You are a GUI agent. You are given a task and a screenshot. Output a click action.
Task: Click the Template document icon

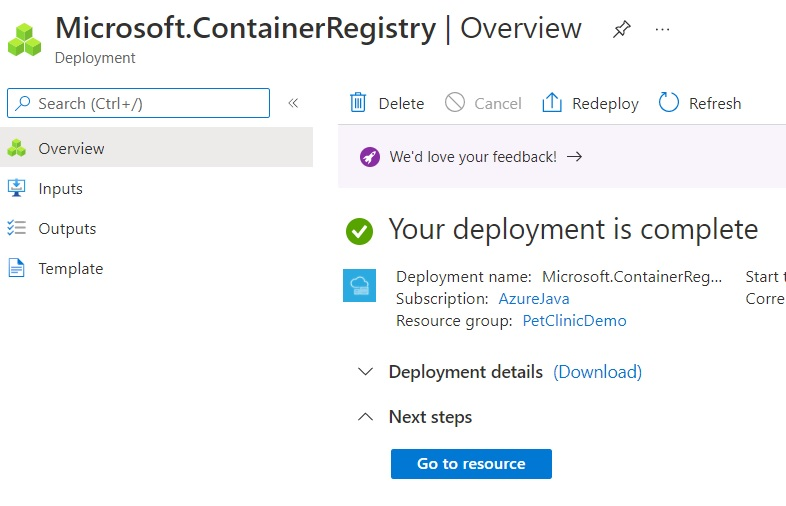[x=17, y=268]
